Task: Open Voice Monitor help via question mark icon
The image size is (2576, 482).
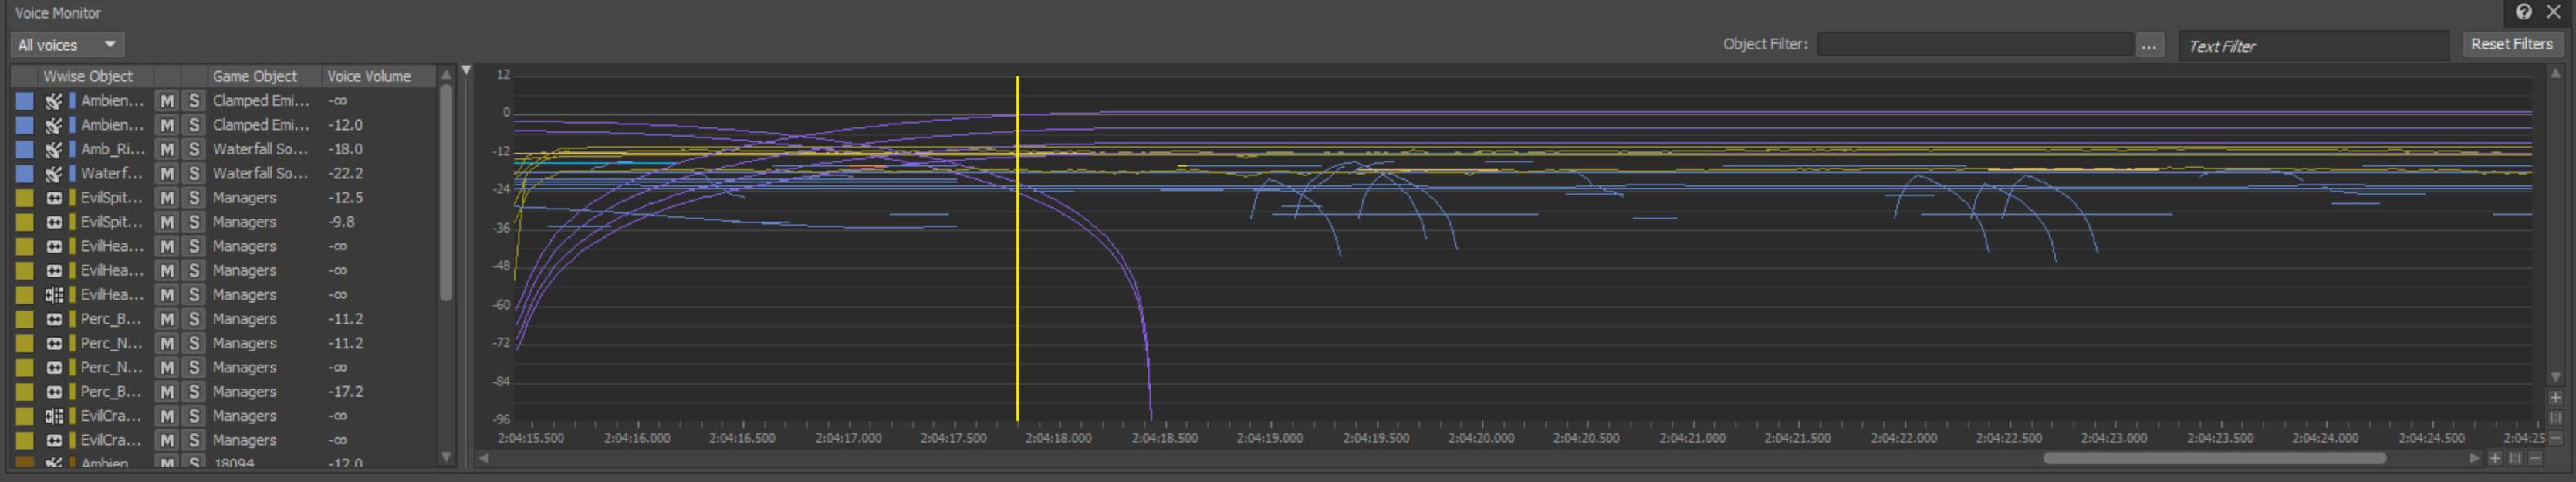Action: [2523, 12]
